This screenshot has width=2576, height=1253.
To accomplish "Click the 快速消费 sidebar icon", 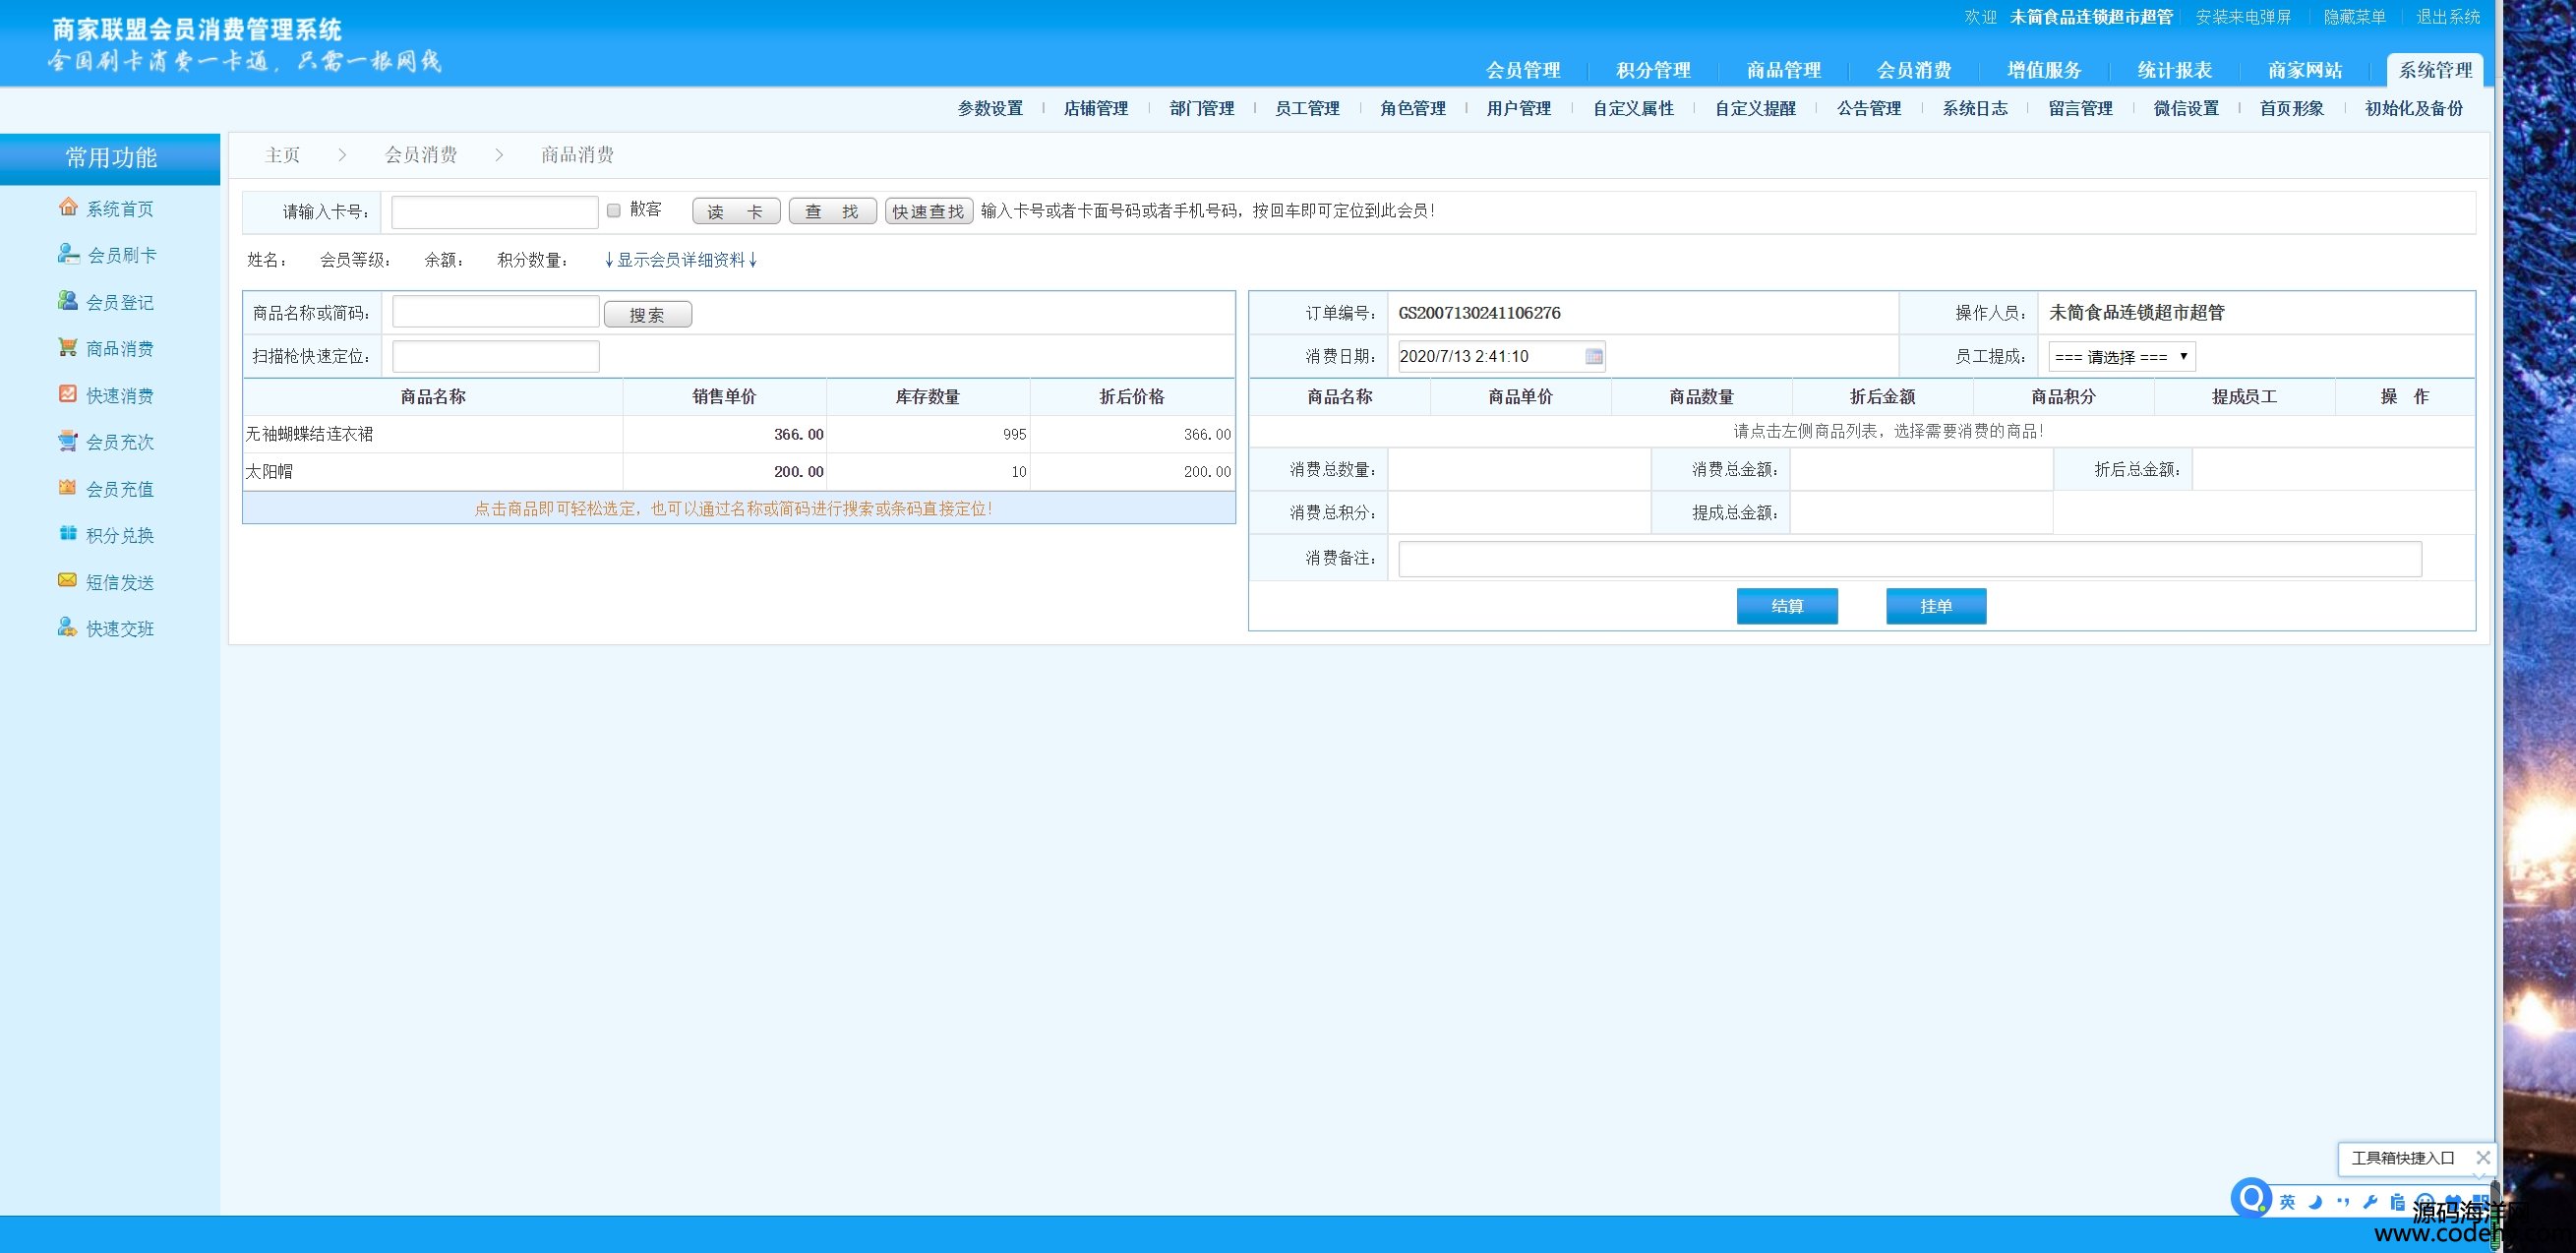I will [68, 394].
